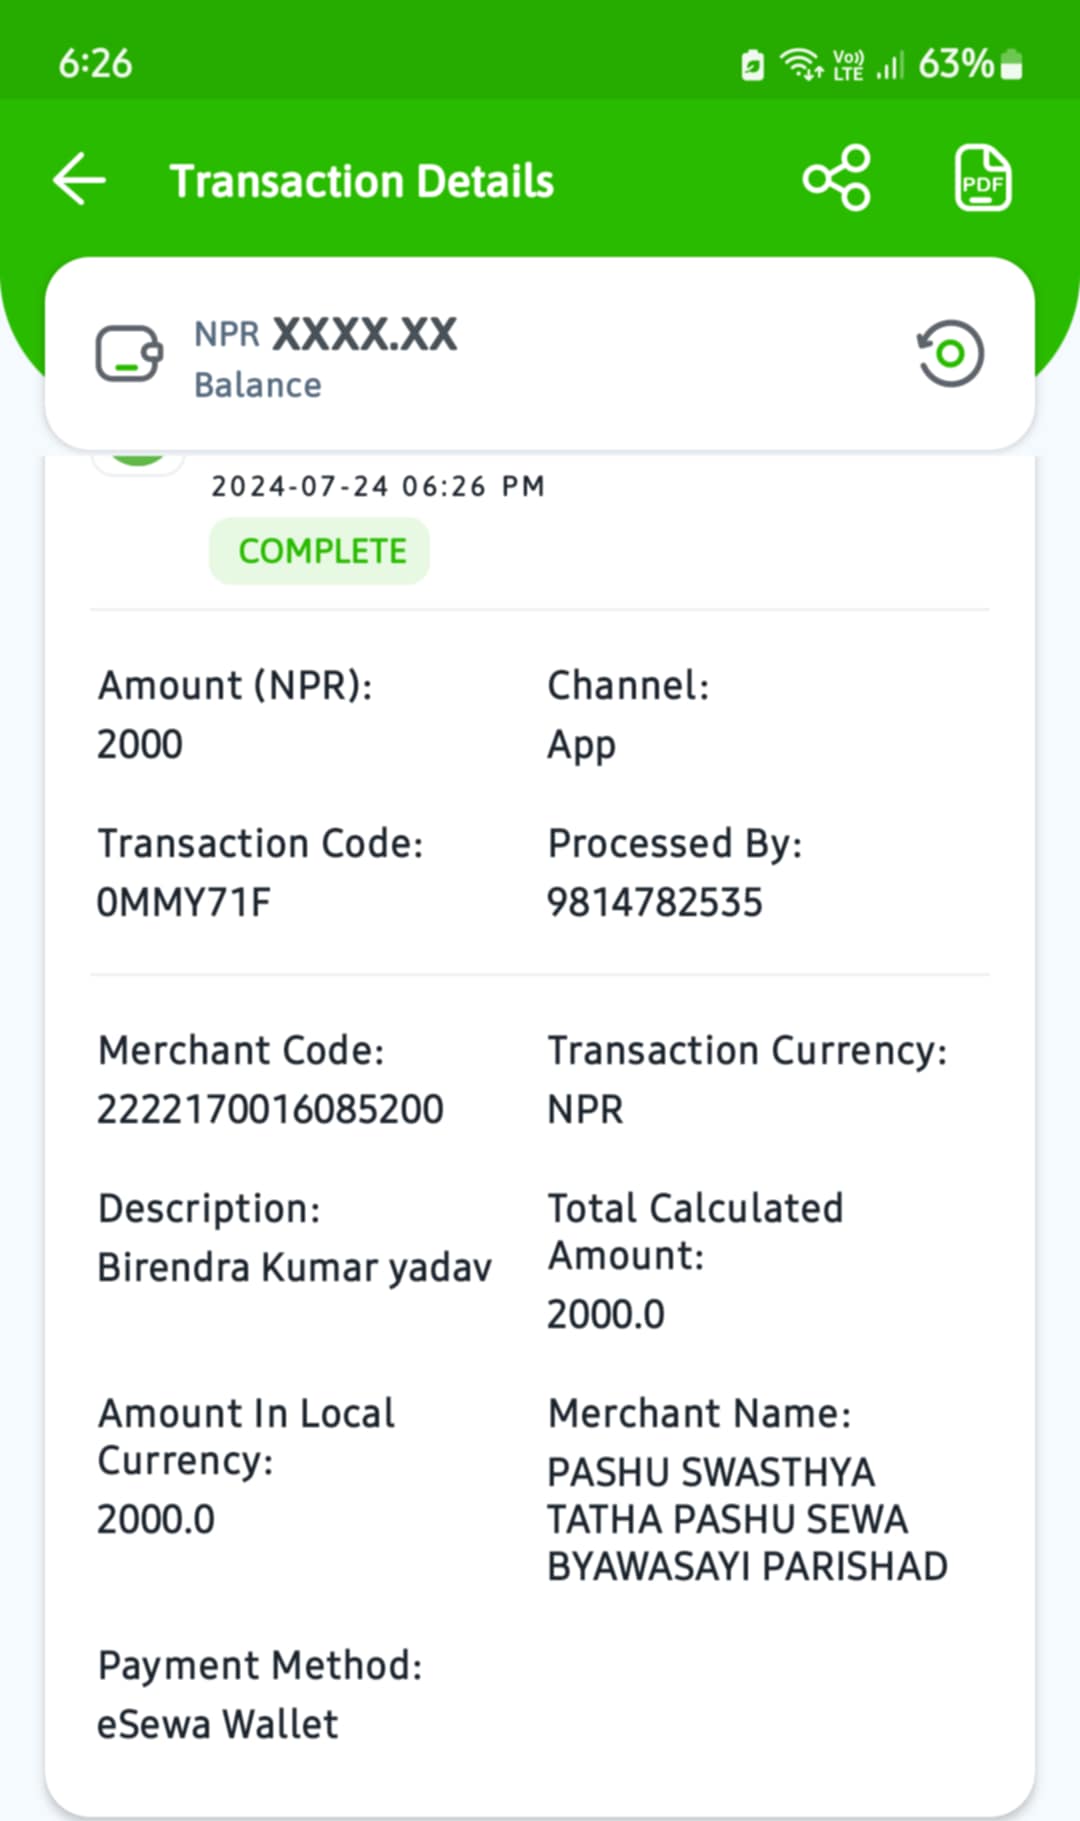Select description Birendra Kumar yadav
This screenshot has height=1821, width=1080.
pyautogui.click(x=295, y=1268)
